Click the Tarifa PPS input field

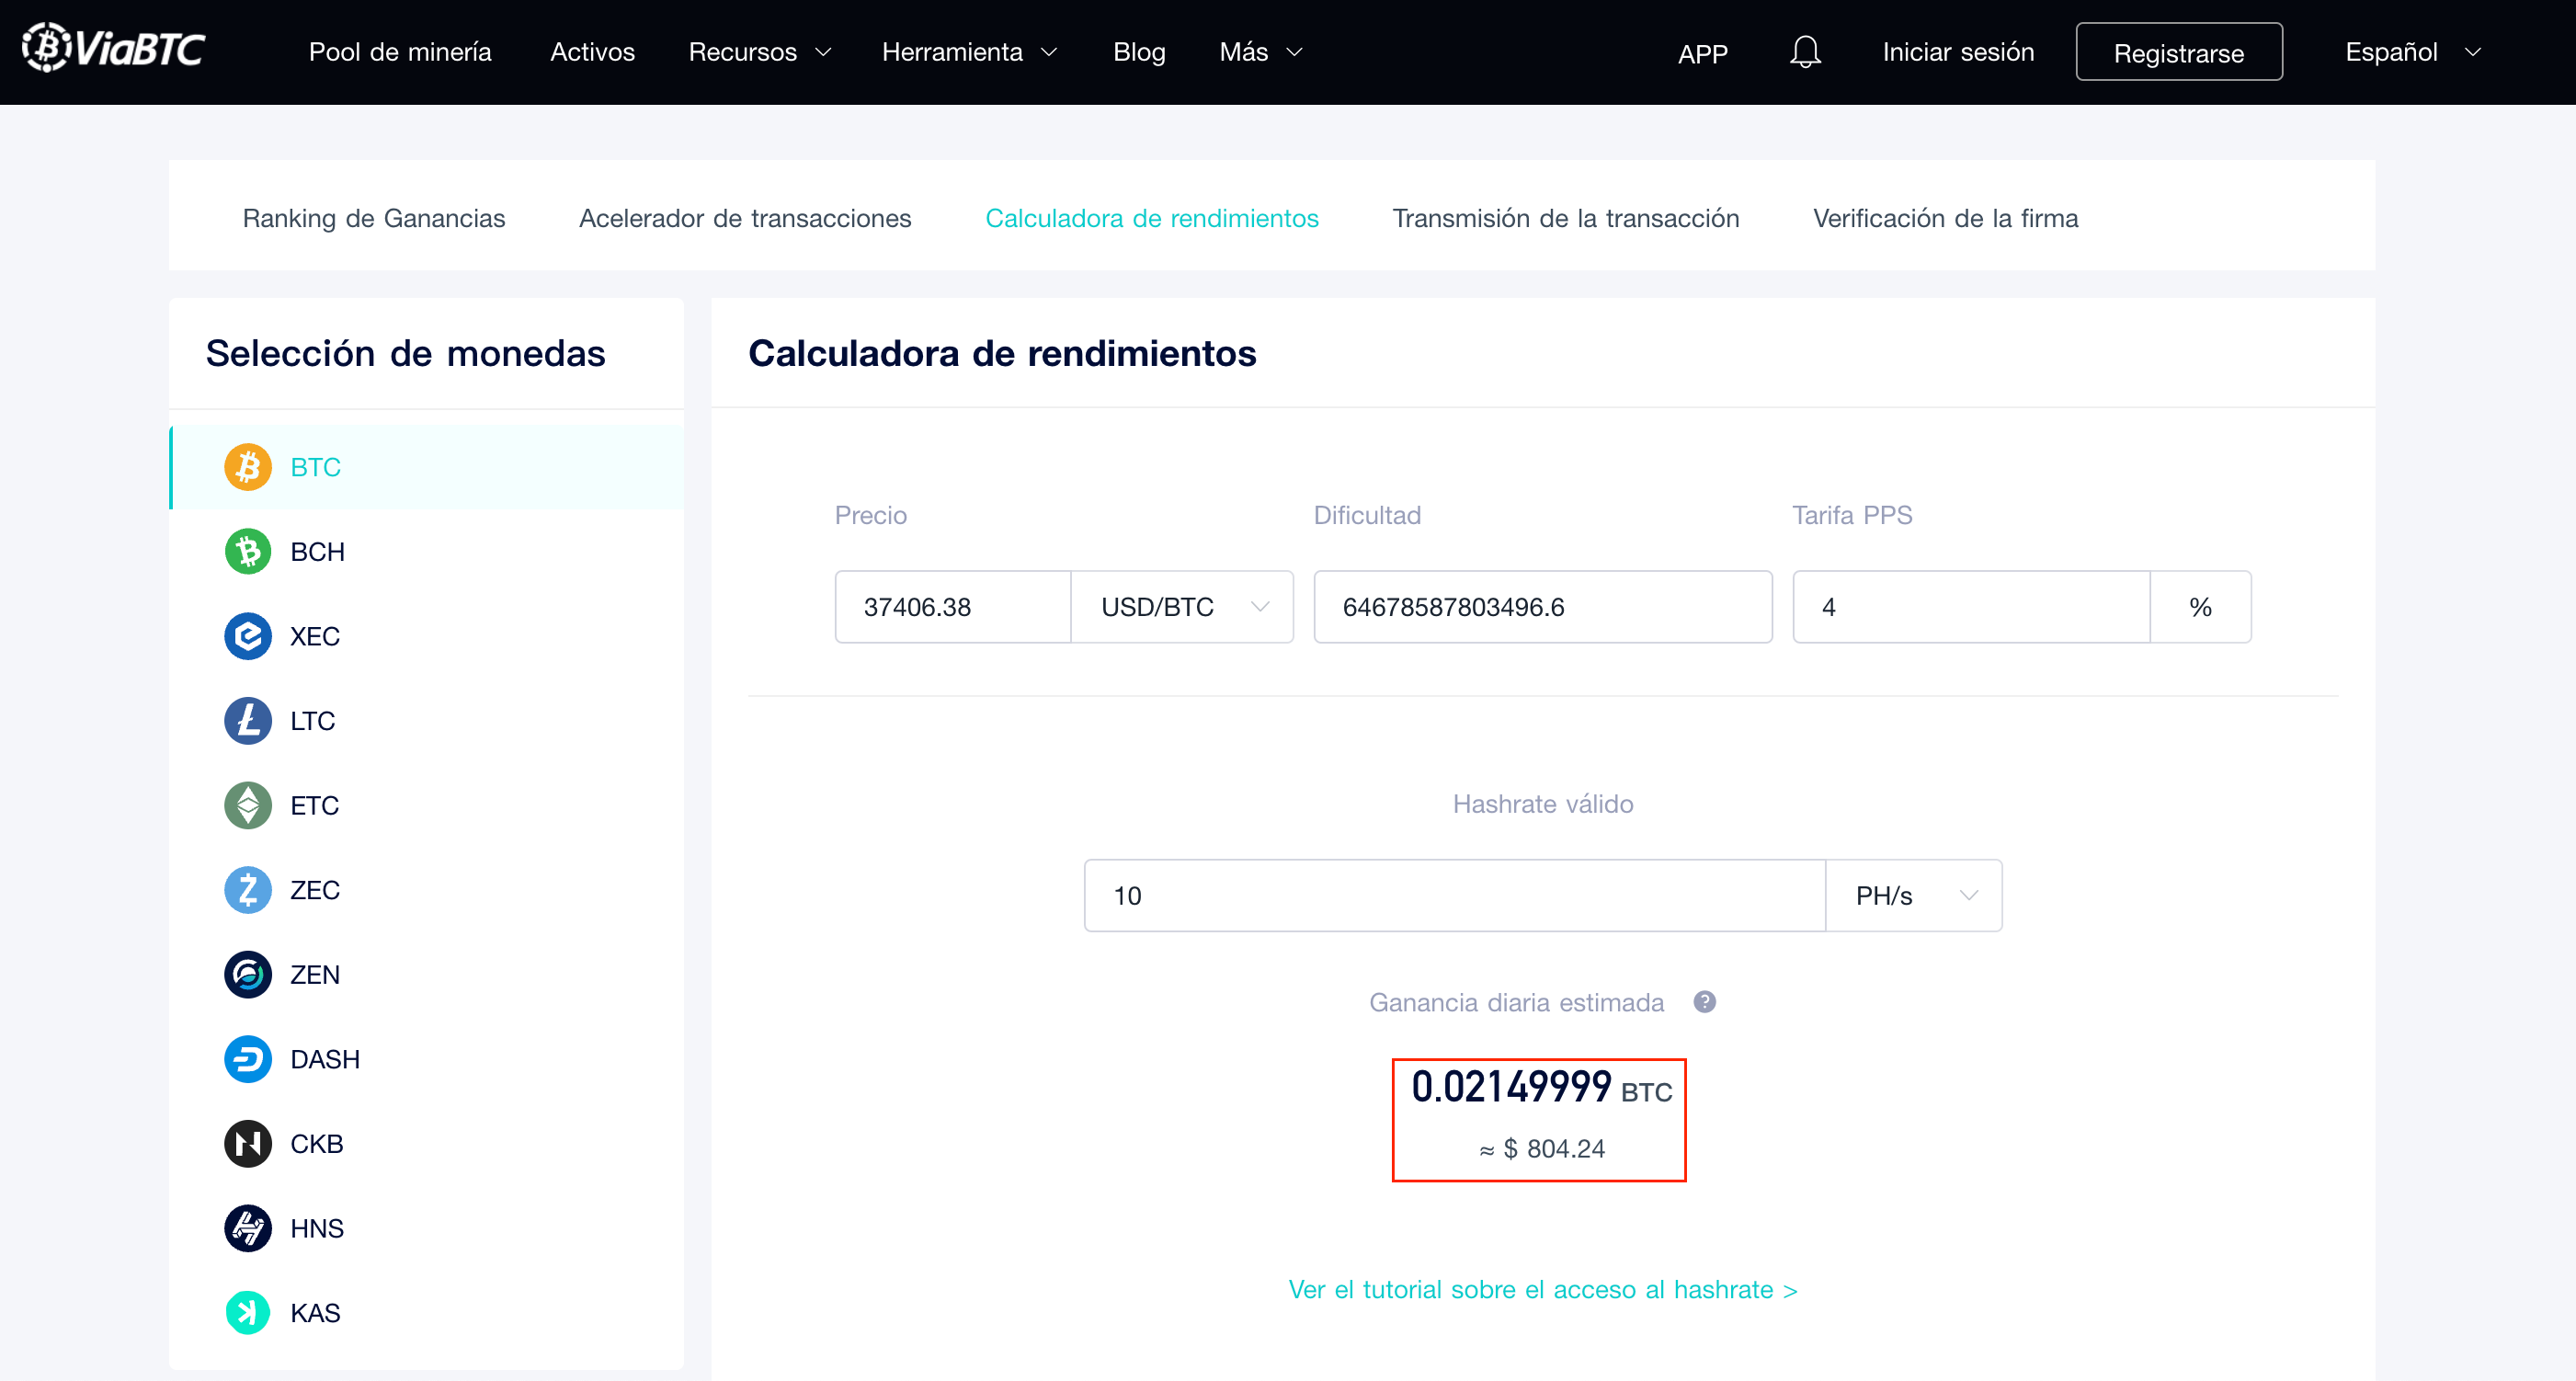1971,607
